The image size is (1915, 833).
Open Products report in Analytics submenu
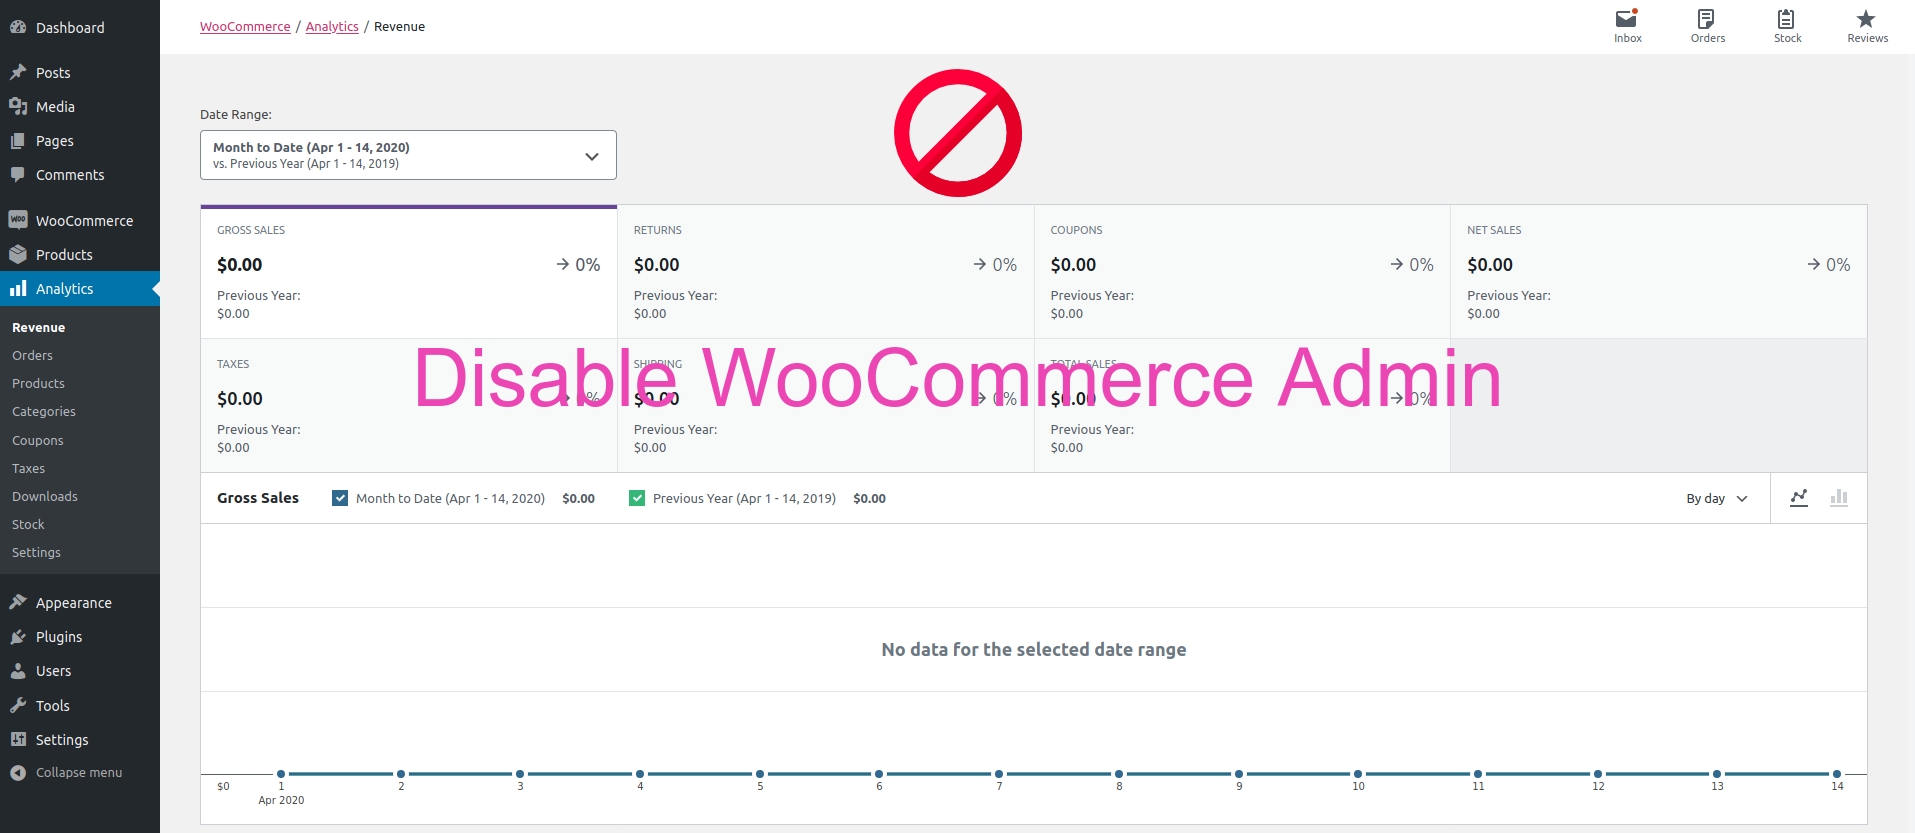pyautogui.click(x=38, y=383)
